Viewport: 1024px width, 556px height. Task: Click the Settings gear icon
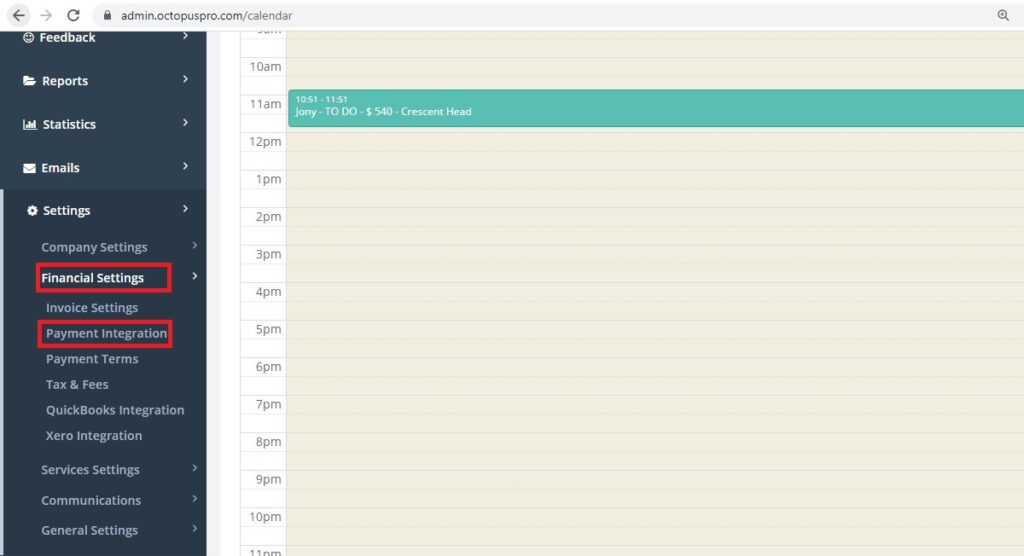coord(32,210)
